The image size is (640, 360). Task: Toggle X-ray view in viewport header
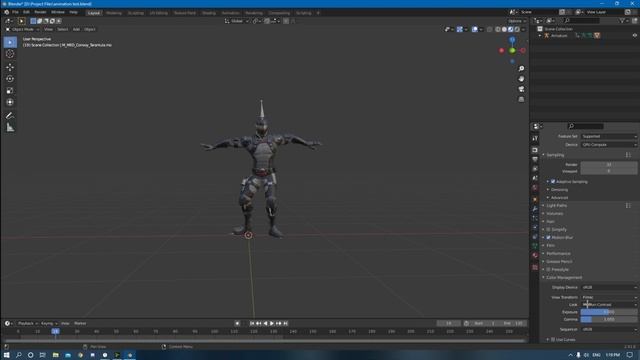(x=489, y=29)
